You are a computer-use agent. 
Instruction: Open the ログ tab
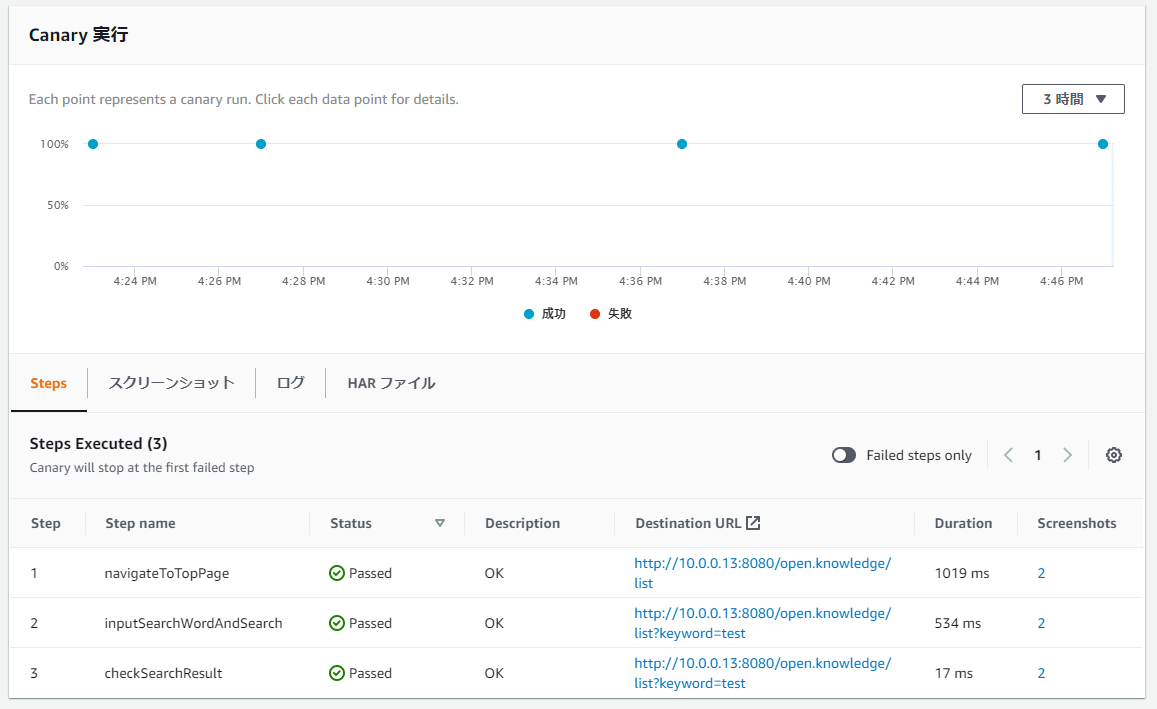point(290,383)
